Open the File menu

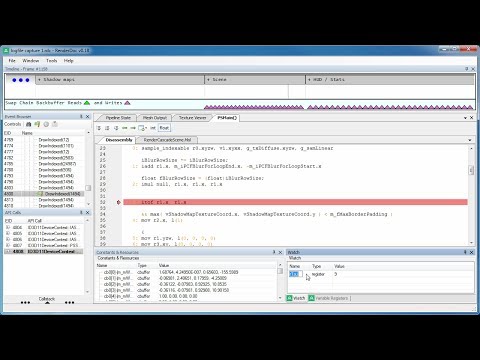click(12, 61)
